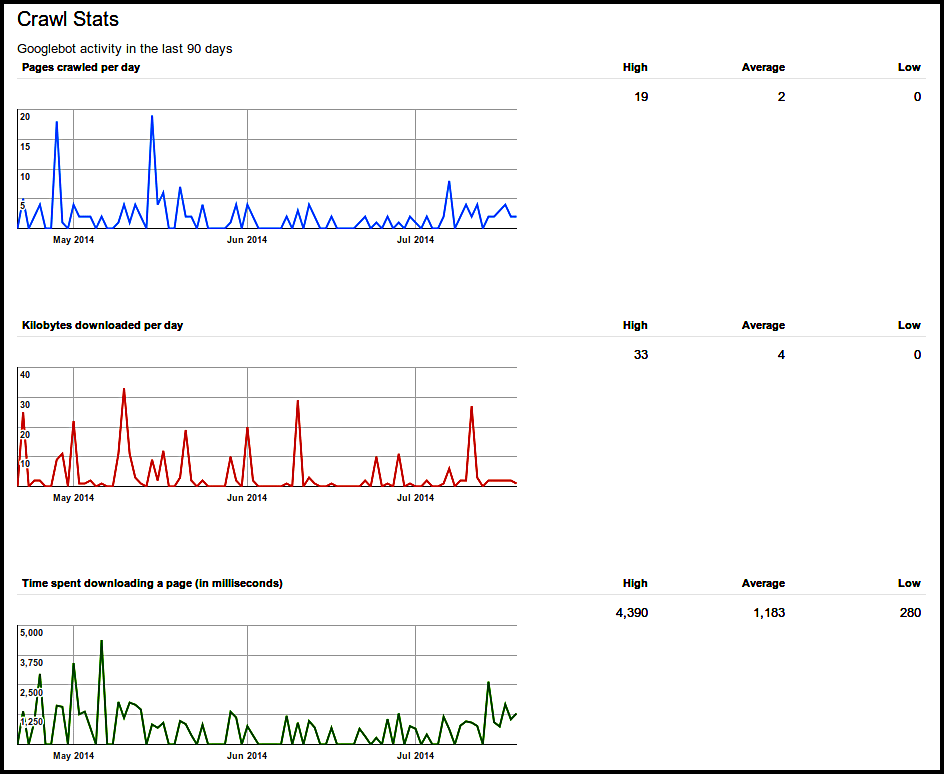Click the blue pages crawled line chart
Image resolution: width=944 pixels, height=774 pixels.
coord(267,169)
